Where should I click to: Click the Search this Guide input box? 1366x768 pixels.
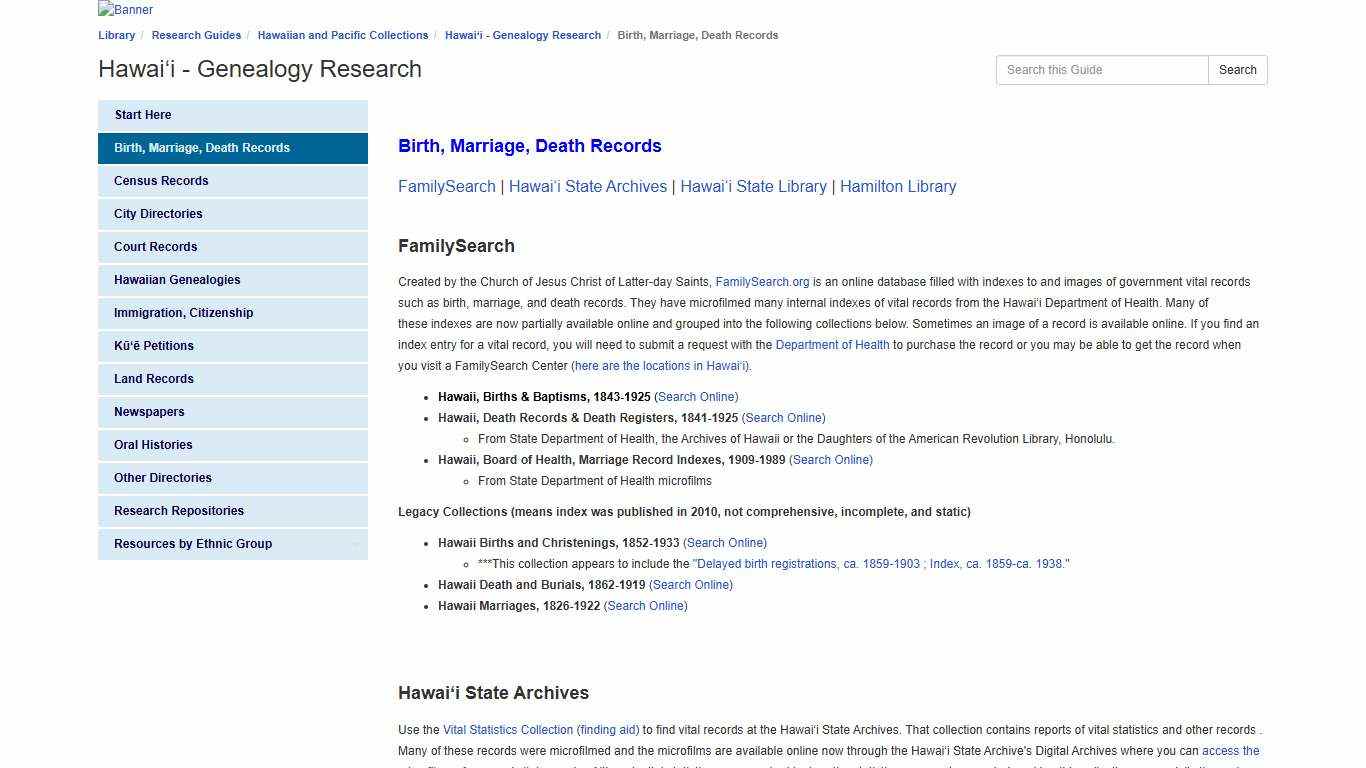[1101, 70]
